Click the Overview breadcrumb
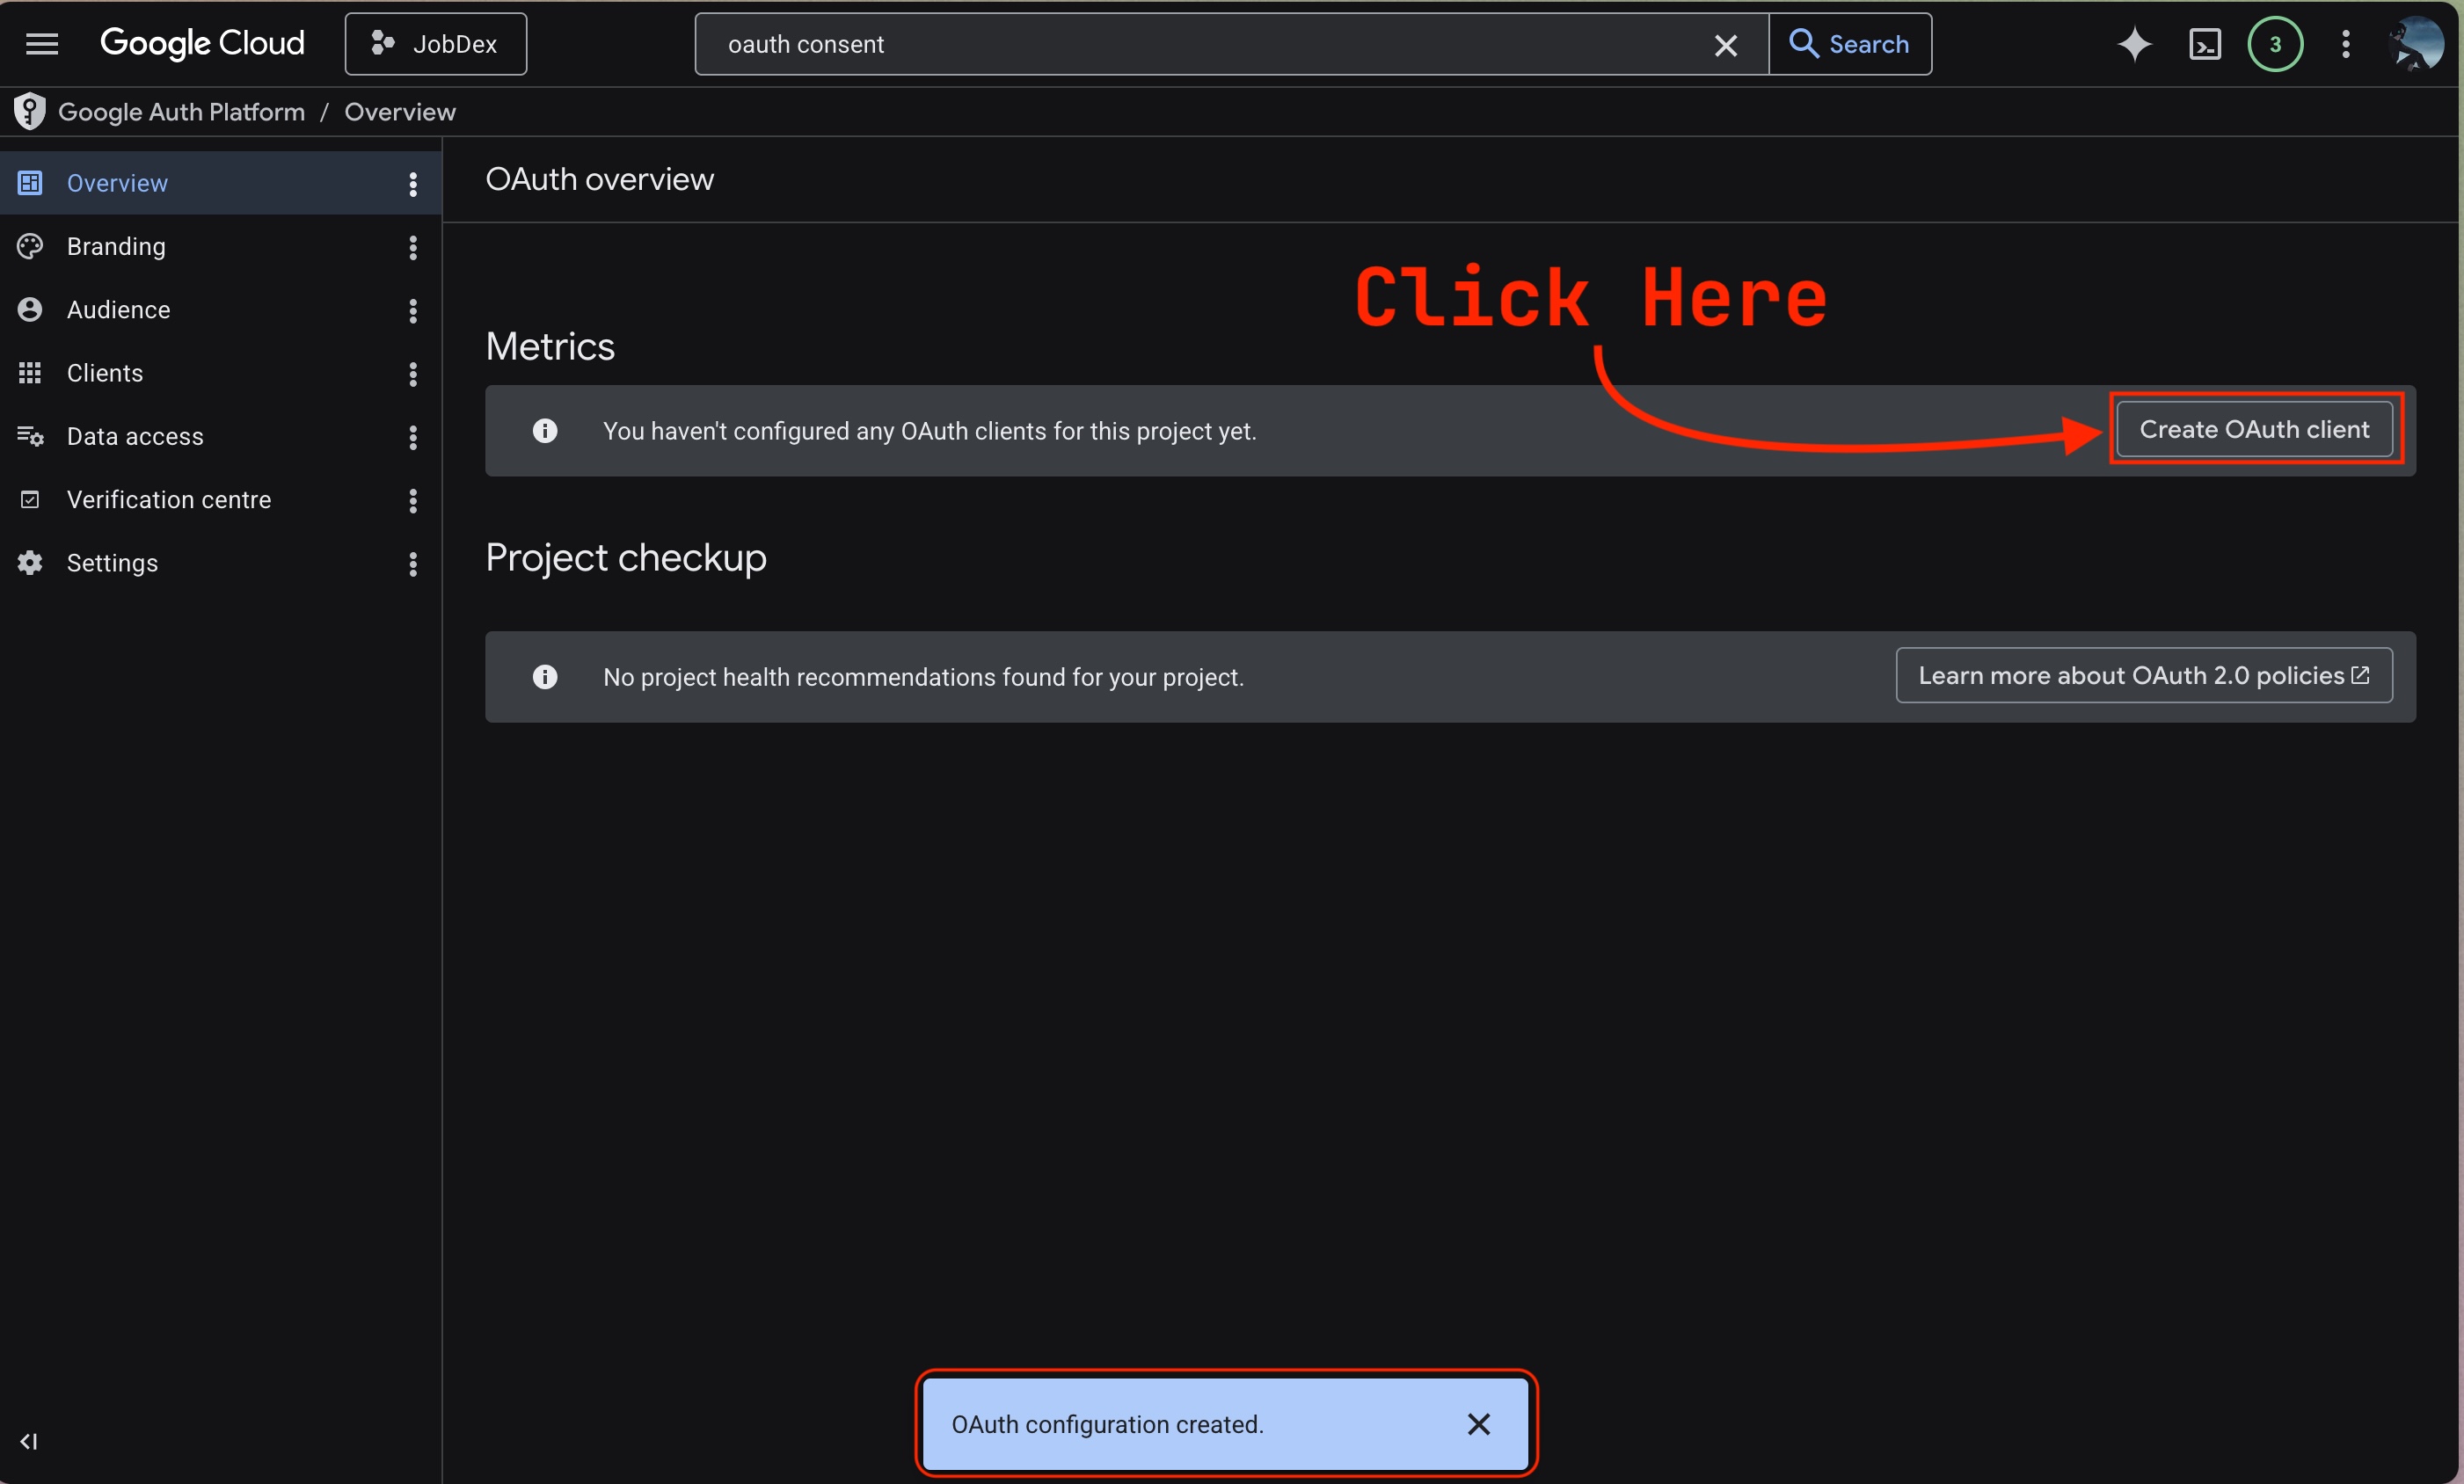This screenshot has height=1484, width=2464. [400, 112]
